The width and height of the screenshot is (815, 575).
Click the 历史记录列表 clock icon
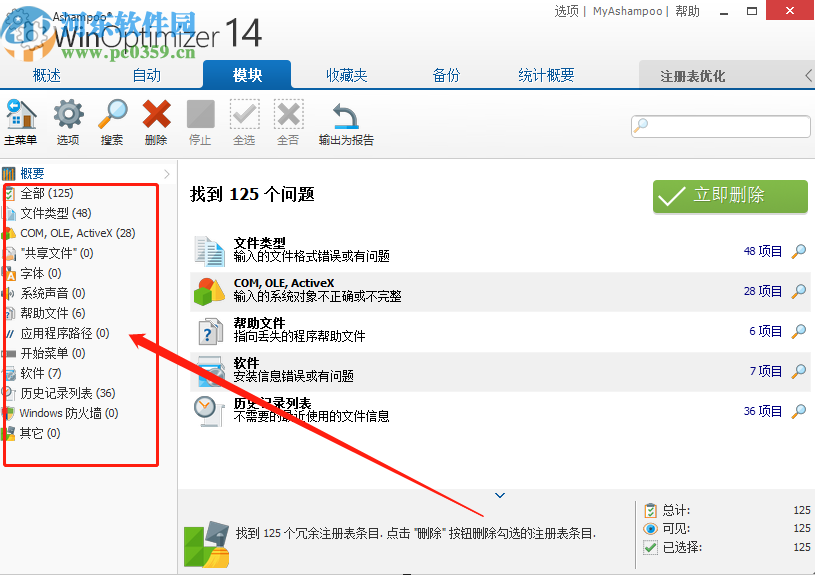(208, 411)
